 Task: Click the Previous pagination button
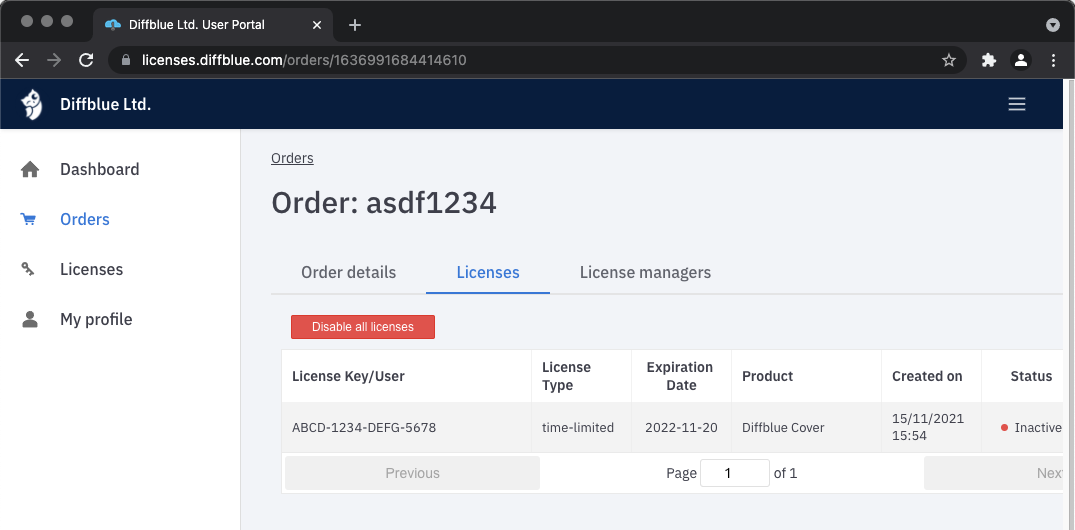tap(412, 473)
